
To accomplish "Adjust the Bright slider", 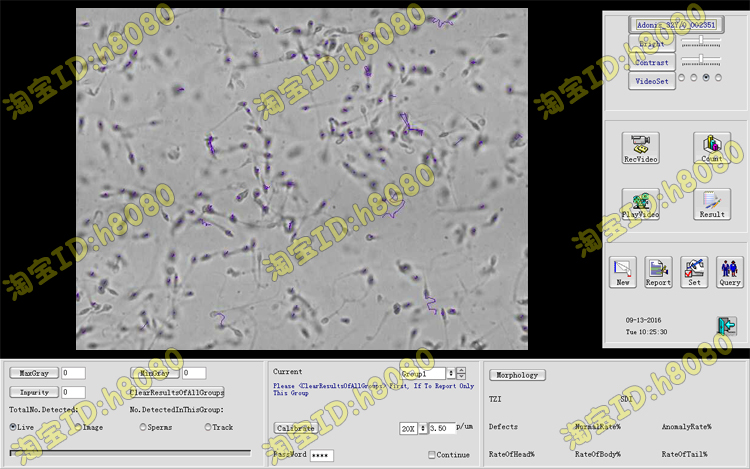I will click(x=701, y=43).
